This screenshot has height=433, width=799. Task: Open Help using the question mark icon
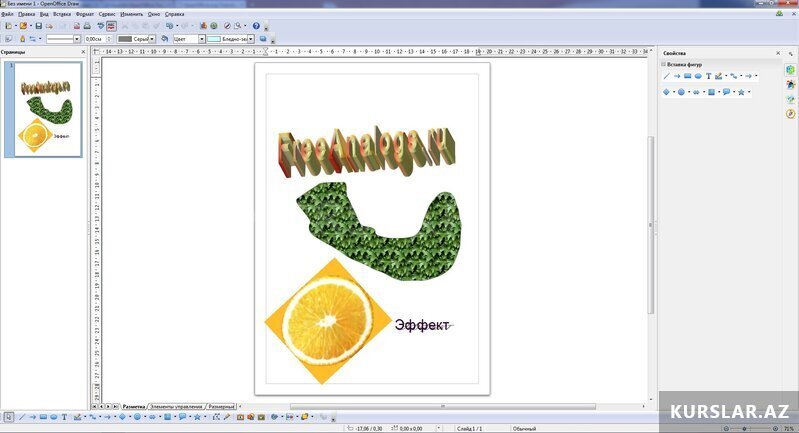click(x=256, y=26)
